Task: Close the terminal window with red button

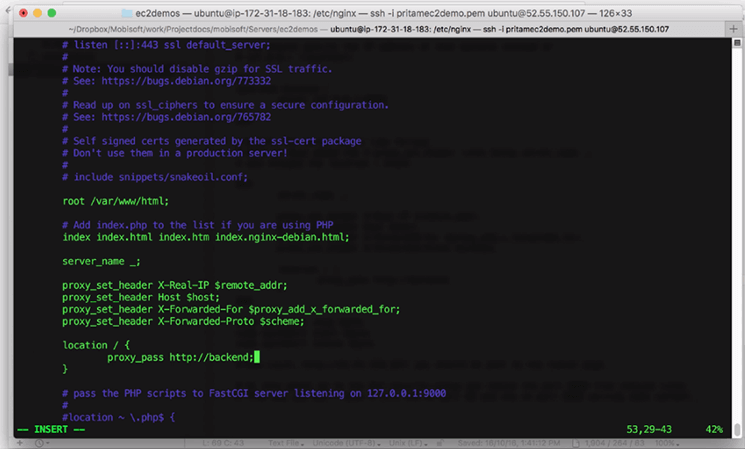Action: click(23, 13)
